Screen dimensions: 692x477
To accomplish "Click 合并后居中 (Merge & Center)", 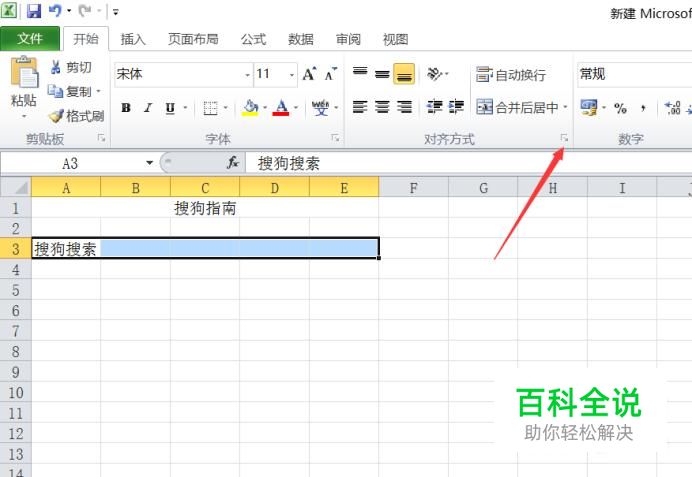I will pyautogui.click(x=517, y=107).
